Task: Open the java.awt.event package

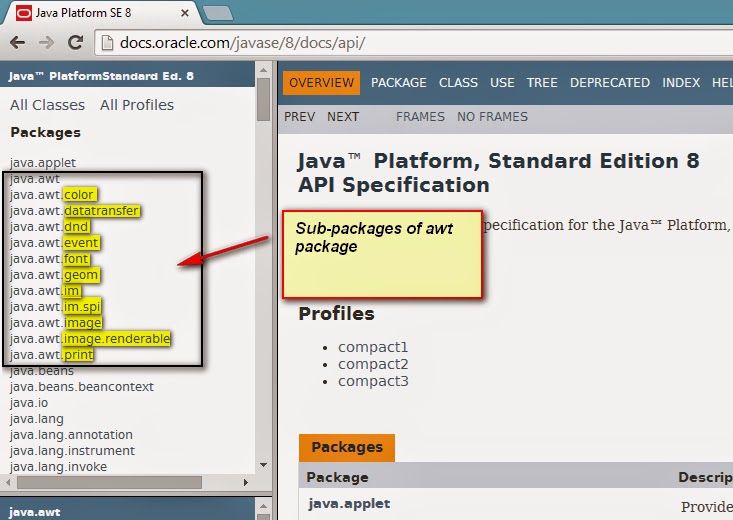Action: tap(54, 243)
